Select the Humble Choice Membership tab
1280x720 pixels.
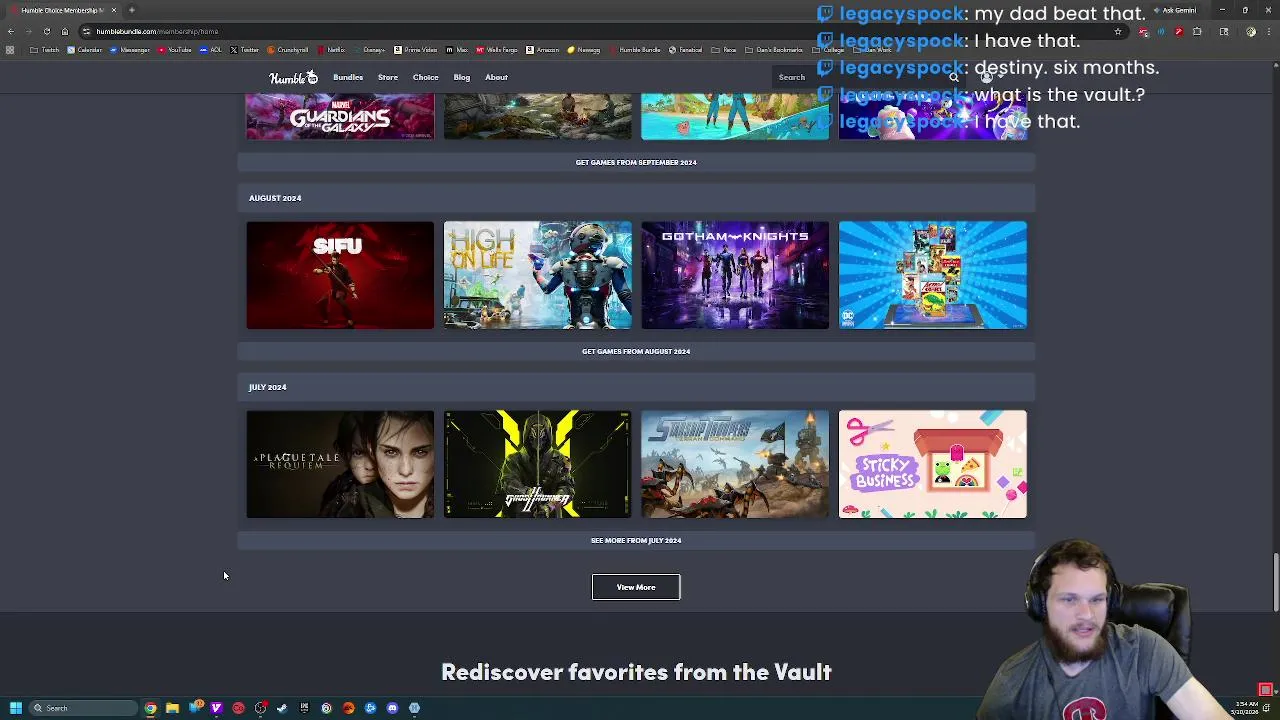coord(64,10)
